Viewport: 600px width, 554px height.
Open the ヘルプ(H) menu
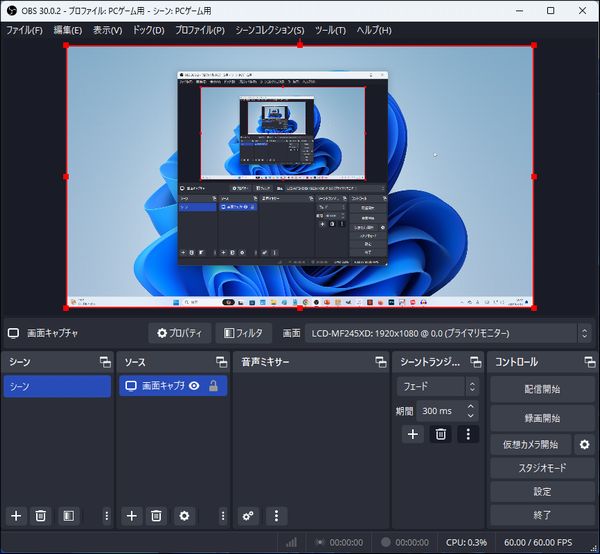click(x=374, y=30)
